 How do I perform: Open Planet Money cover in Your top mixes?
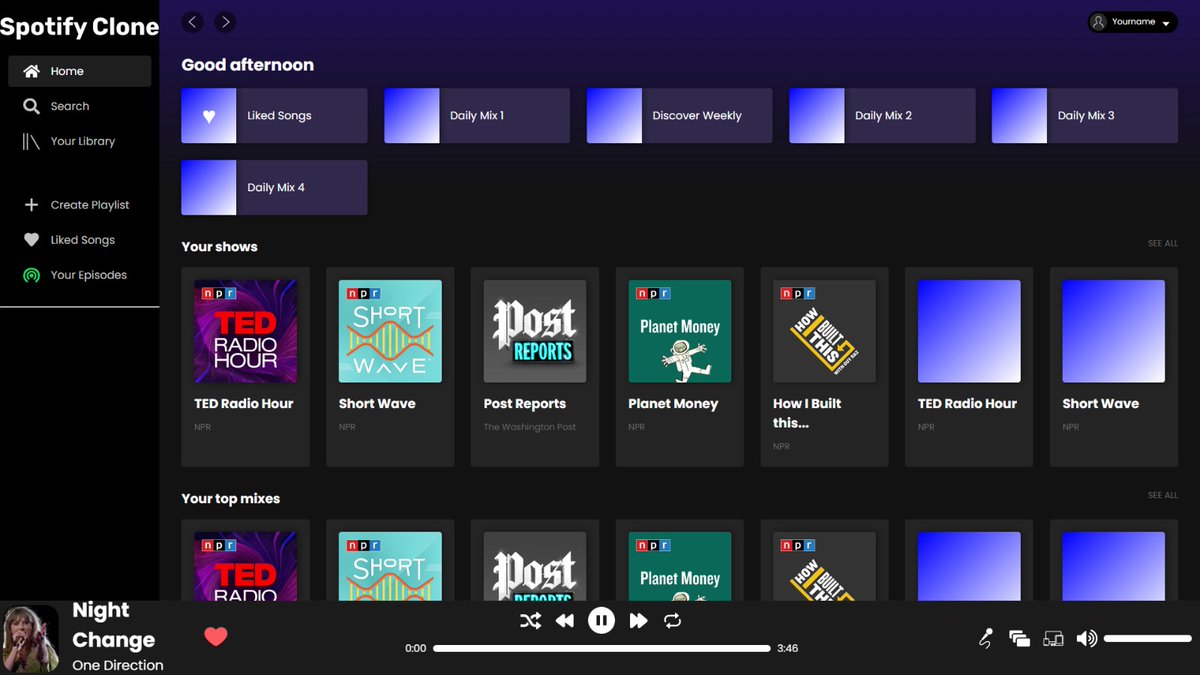coord(680,566)
